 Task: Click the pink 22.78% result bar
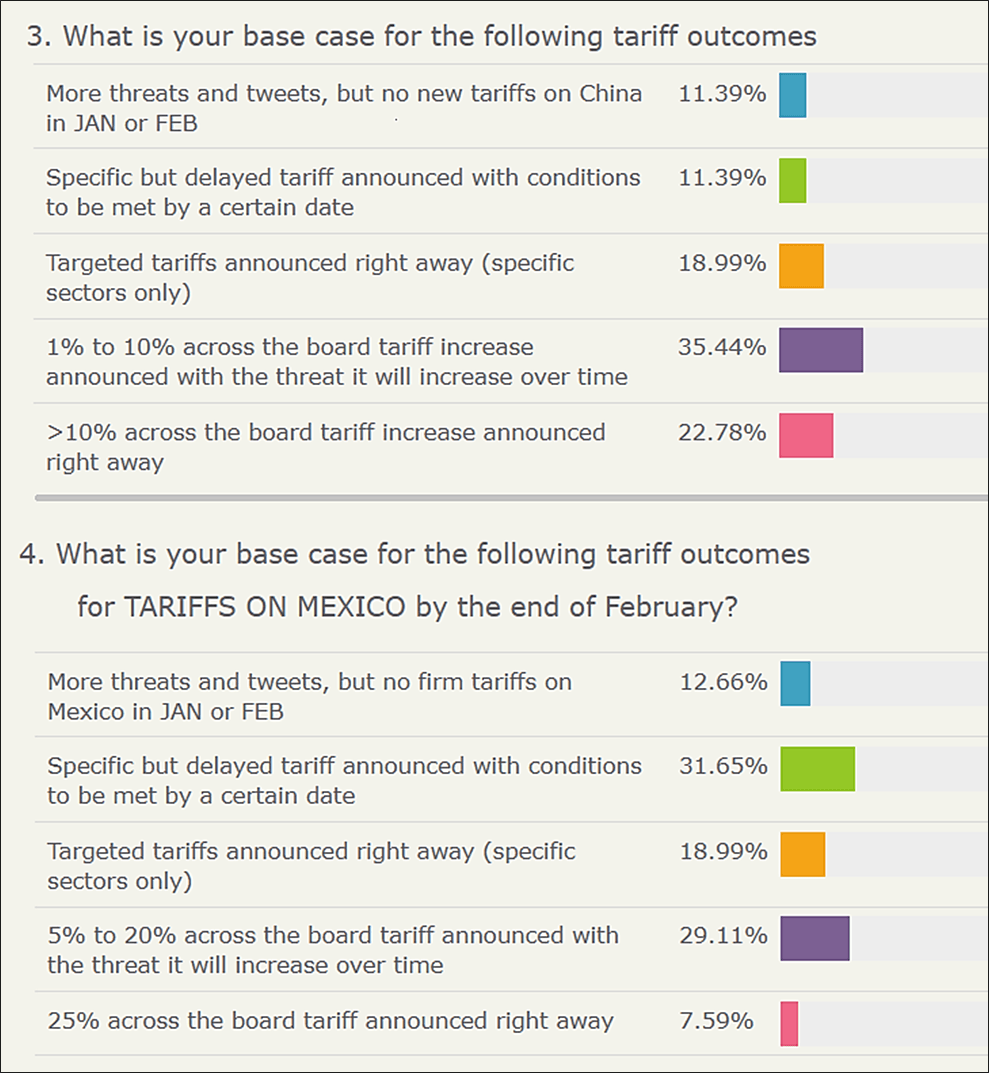[x=806, y=435]
